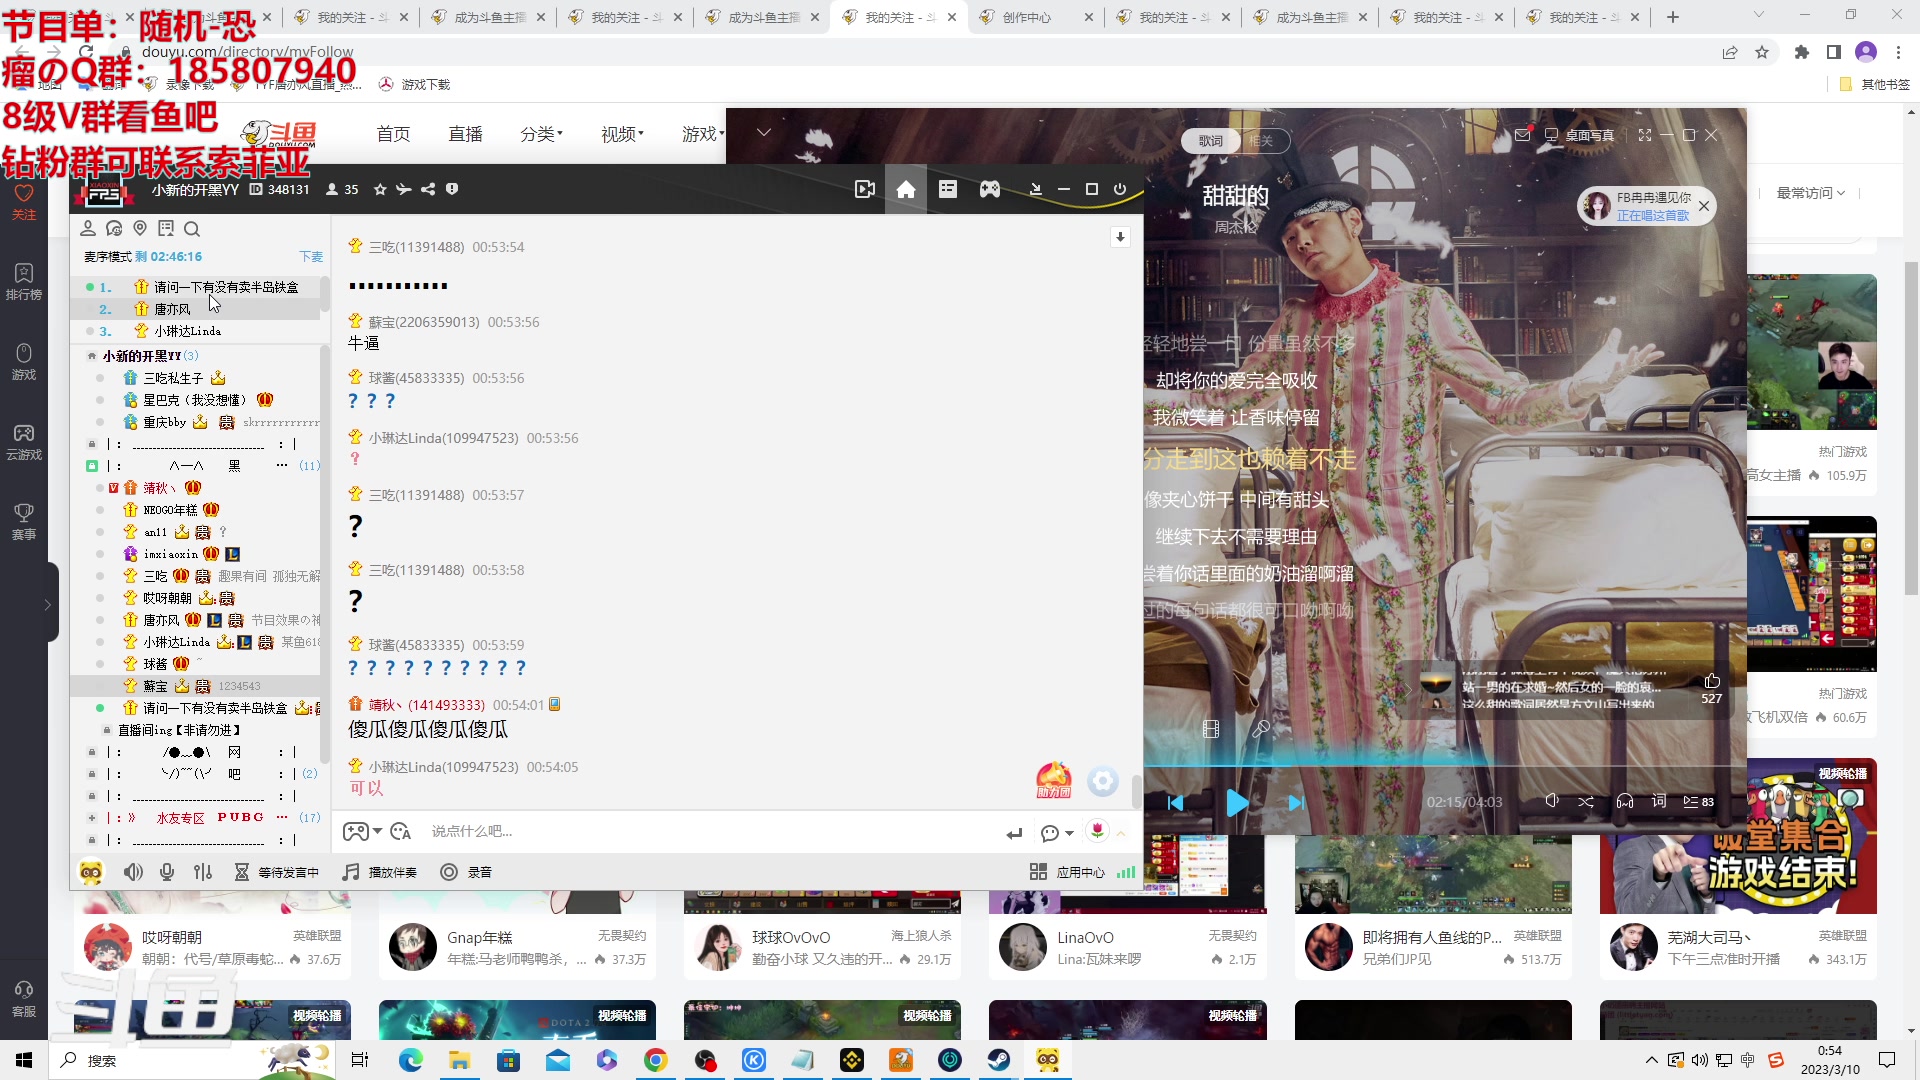Viewport: 1920px width, 1080px height.
Task: Open the MV film icon in player
Action: 1211,729
